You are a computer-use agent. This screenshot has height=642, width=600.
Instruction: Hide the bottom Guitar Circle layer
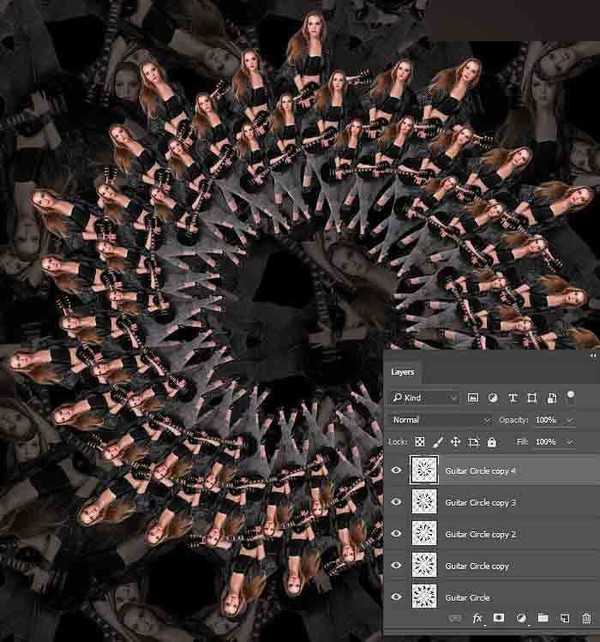point(397,597)
